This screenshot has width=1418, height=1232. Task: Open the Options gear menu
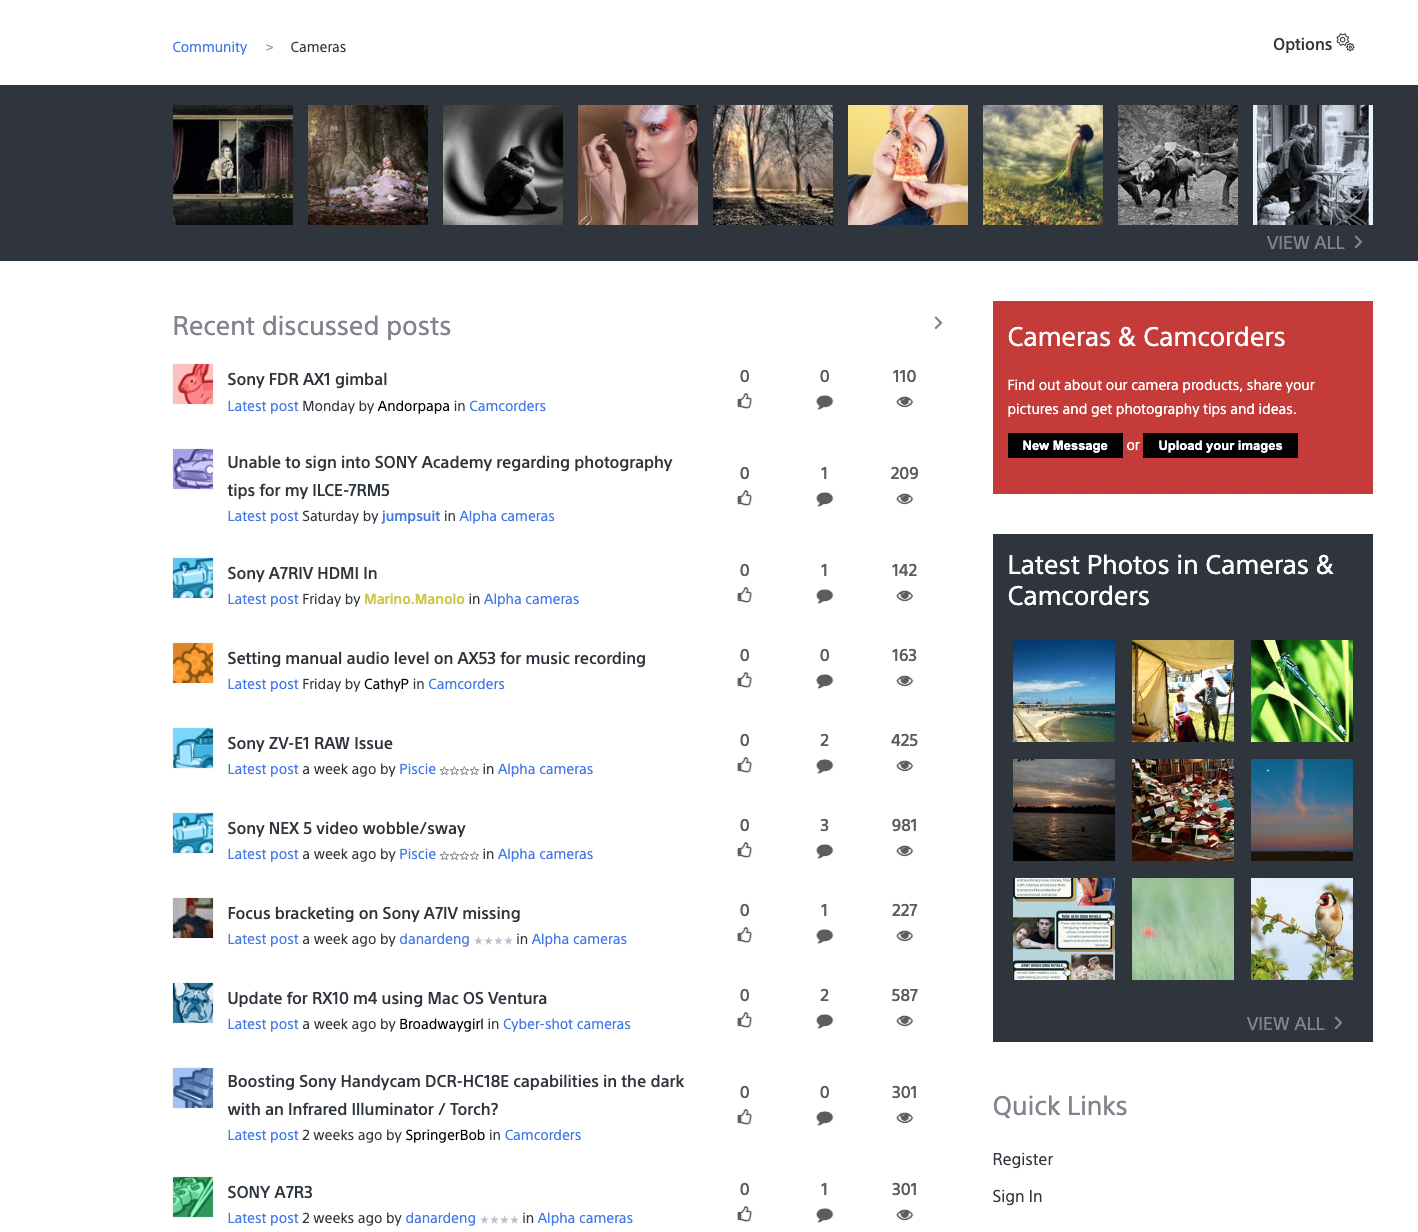pyautogui.click(x=1313, y=44)
